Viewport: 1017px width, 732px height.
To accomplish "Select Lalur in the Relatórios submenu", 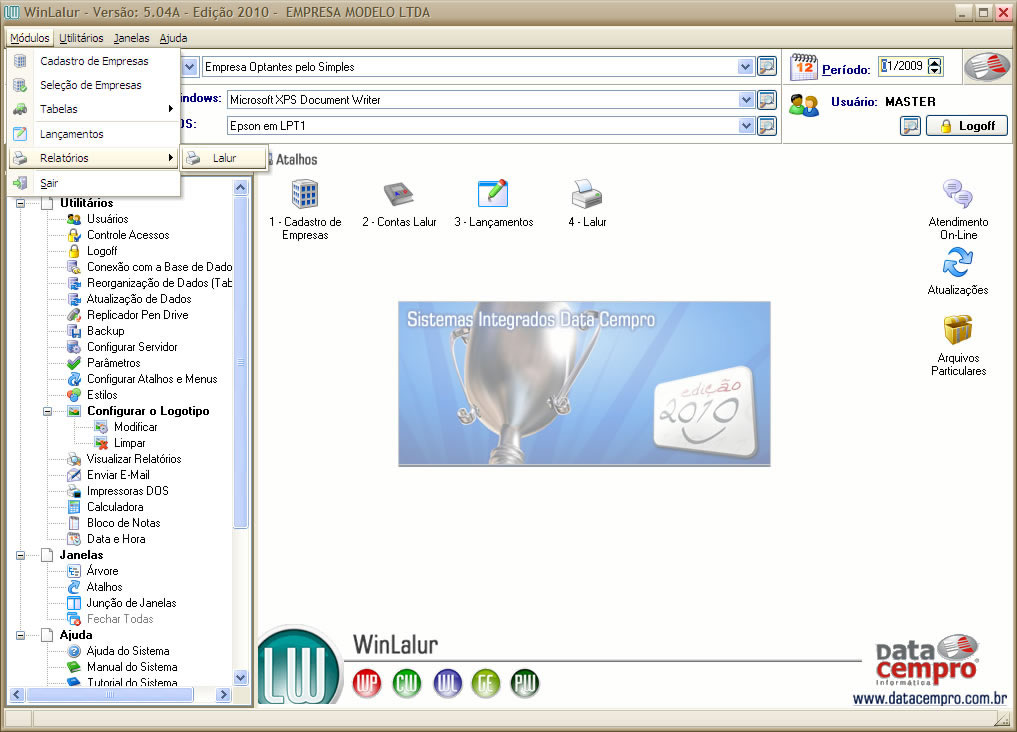I will (224, 158).
